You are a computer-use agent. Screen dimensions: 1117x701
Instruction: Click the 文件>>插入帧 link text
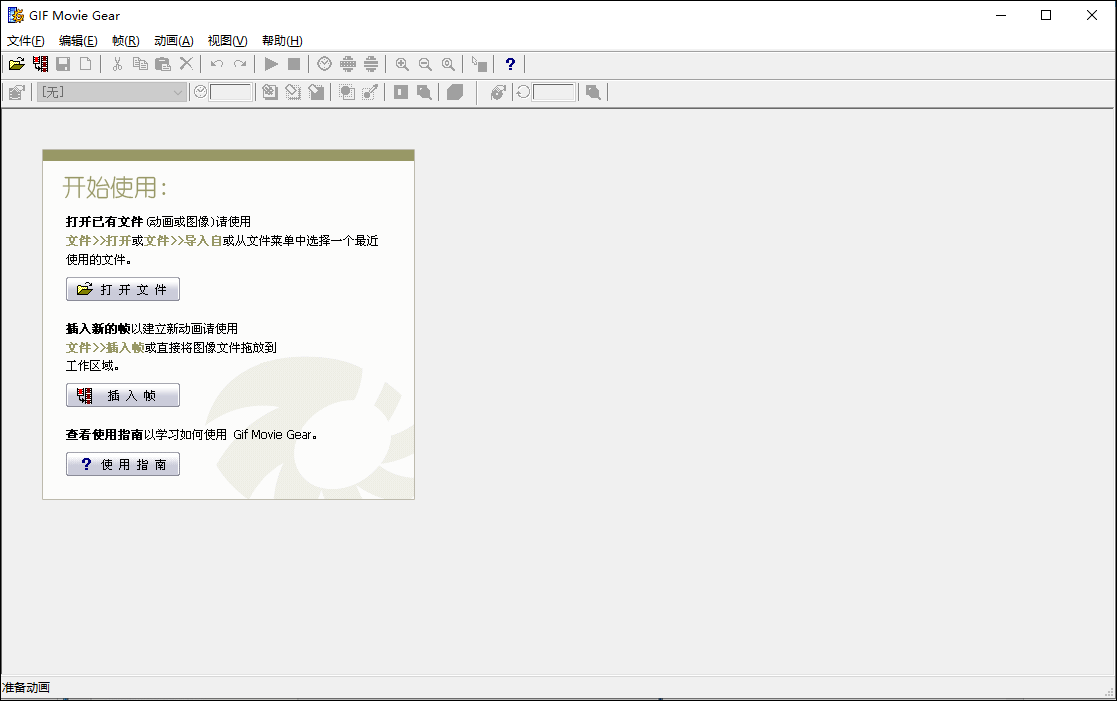coord(105,348)
